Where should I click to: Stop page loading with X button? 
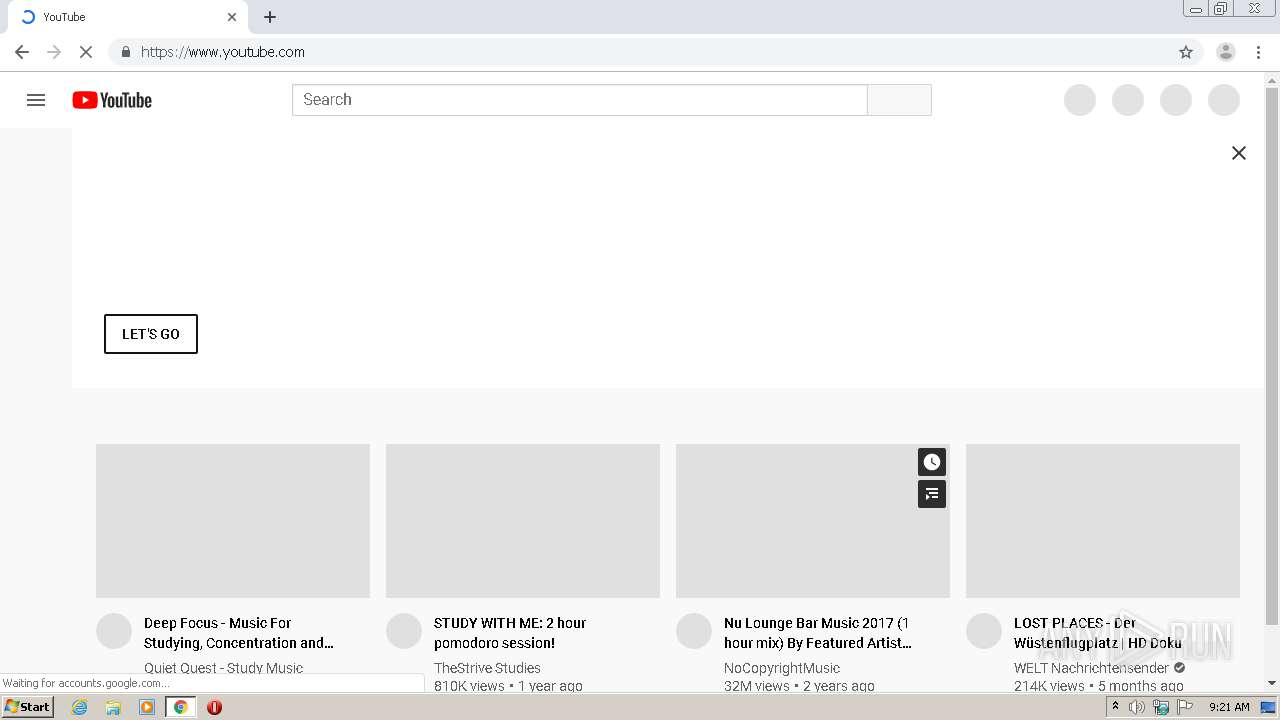click(86, 52)
